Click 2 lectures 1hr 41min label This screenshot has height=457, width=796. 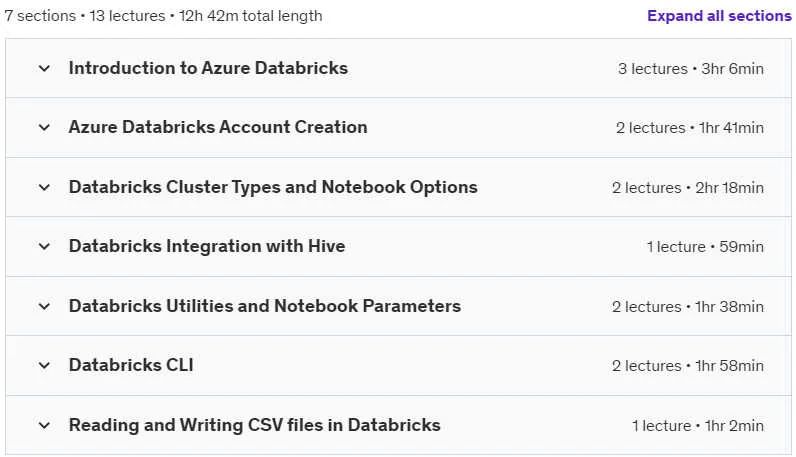pos(689,128)
